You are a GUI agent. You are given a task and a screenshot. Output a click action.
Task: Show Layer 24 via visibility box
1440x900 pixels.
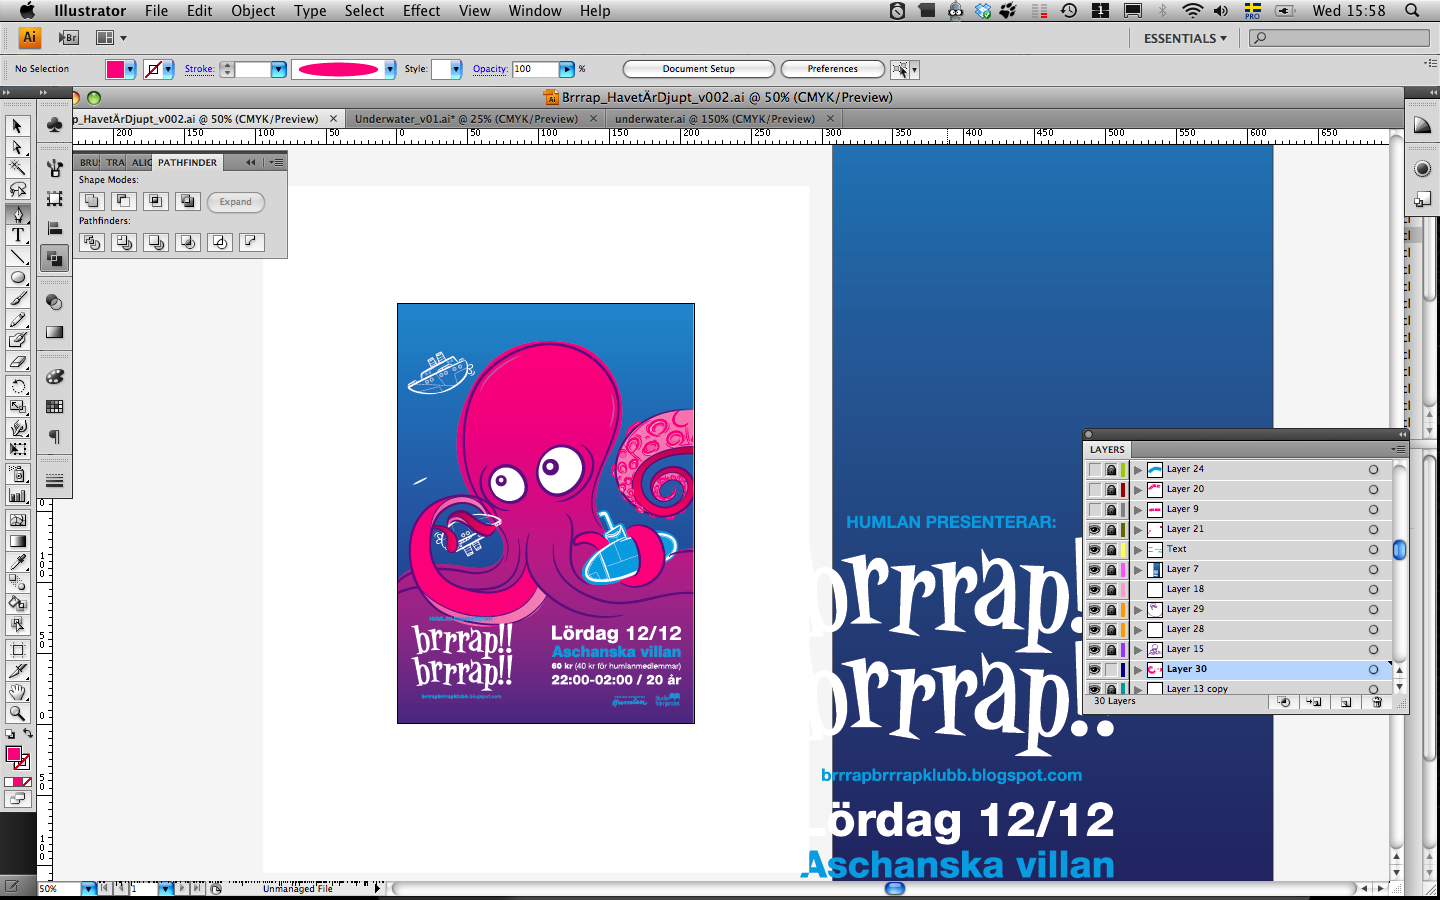1095,469
